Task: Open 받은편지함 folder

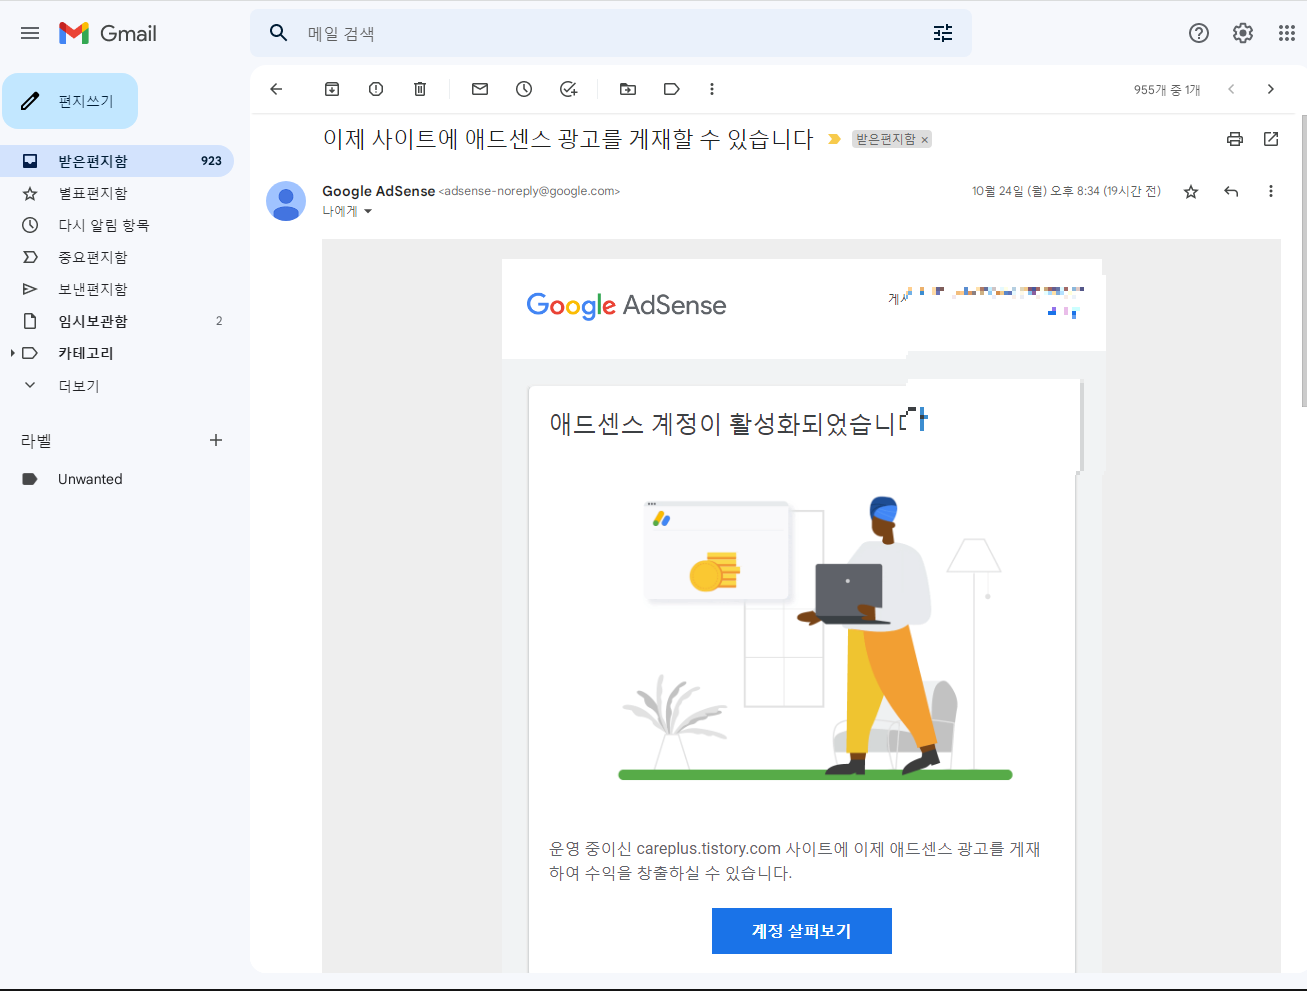Action: pyautogui.click(x=117, y=161)
